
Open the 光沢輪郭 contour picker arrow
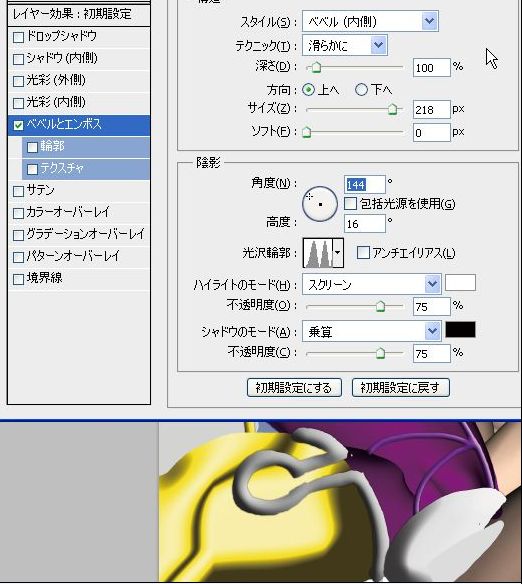tap(338, 253)
